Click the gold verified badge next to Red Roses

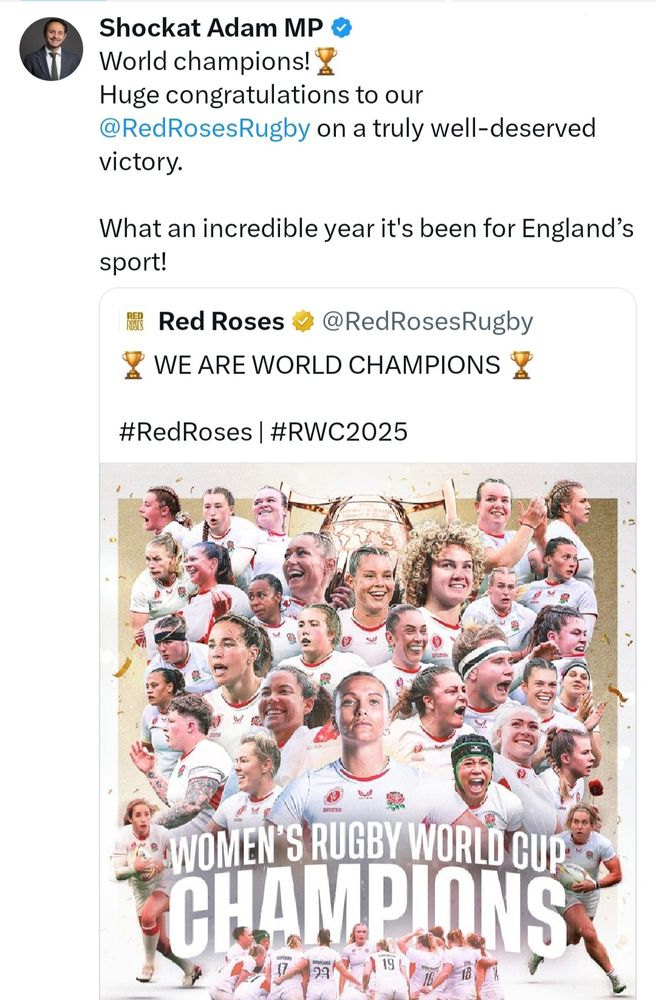[x=303, y=321]
